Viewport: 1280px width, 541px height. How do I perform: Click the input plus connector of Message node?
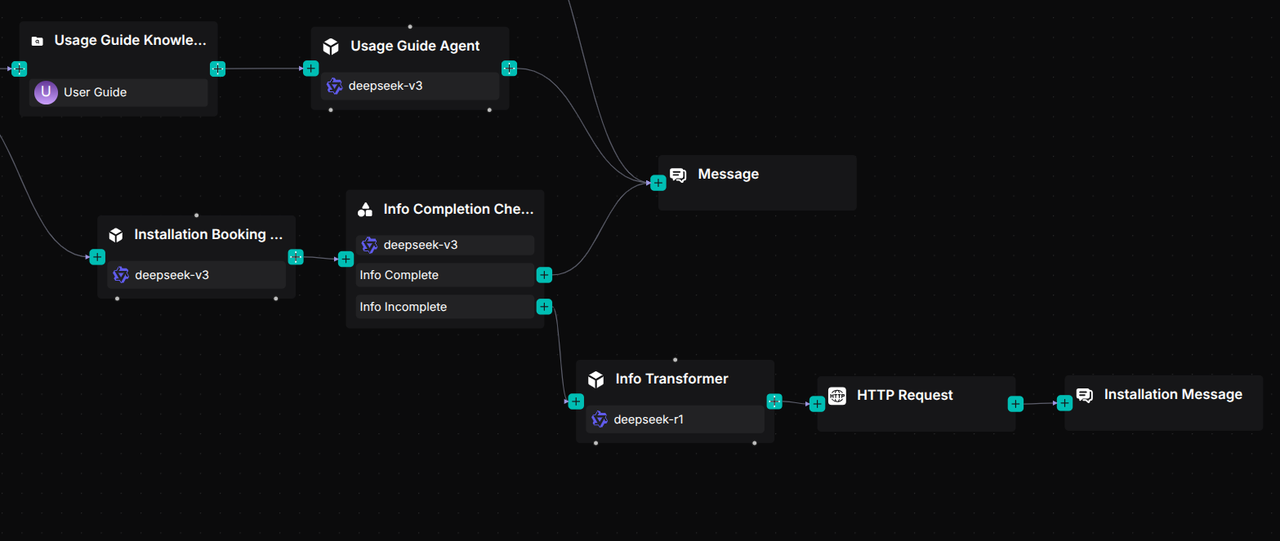pyautogui.click(x=658, y=183)
